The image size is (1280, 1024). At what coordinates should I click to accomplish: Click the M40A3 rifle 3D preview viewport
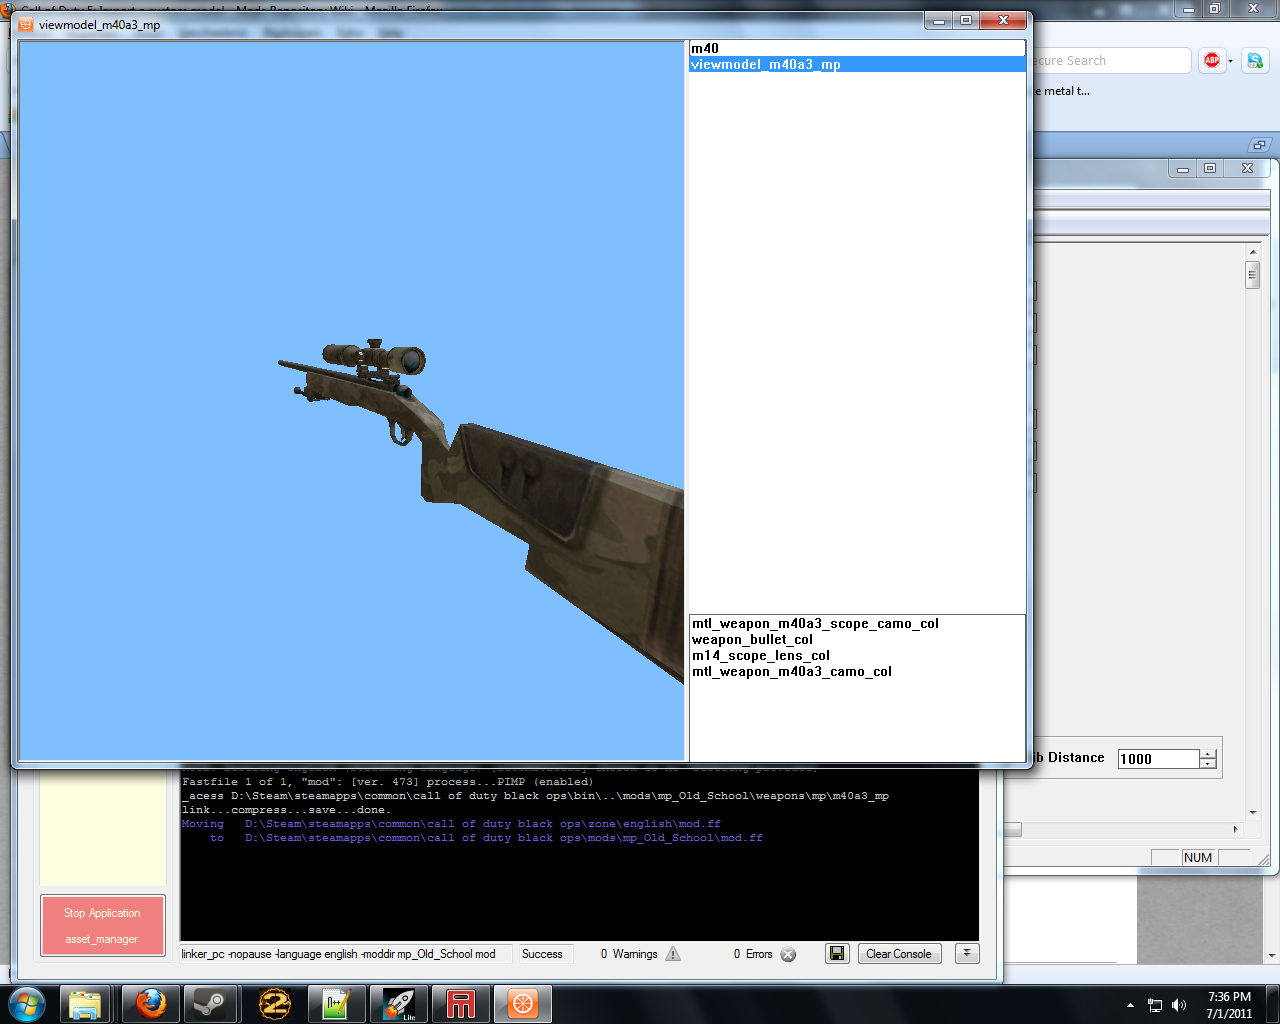pyautogui.click(x=351, y=400)
